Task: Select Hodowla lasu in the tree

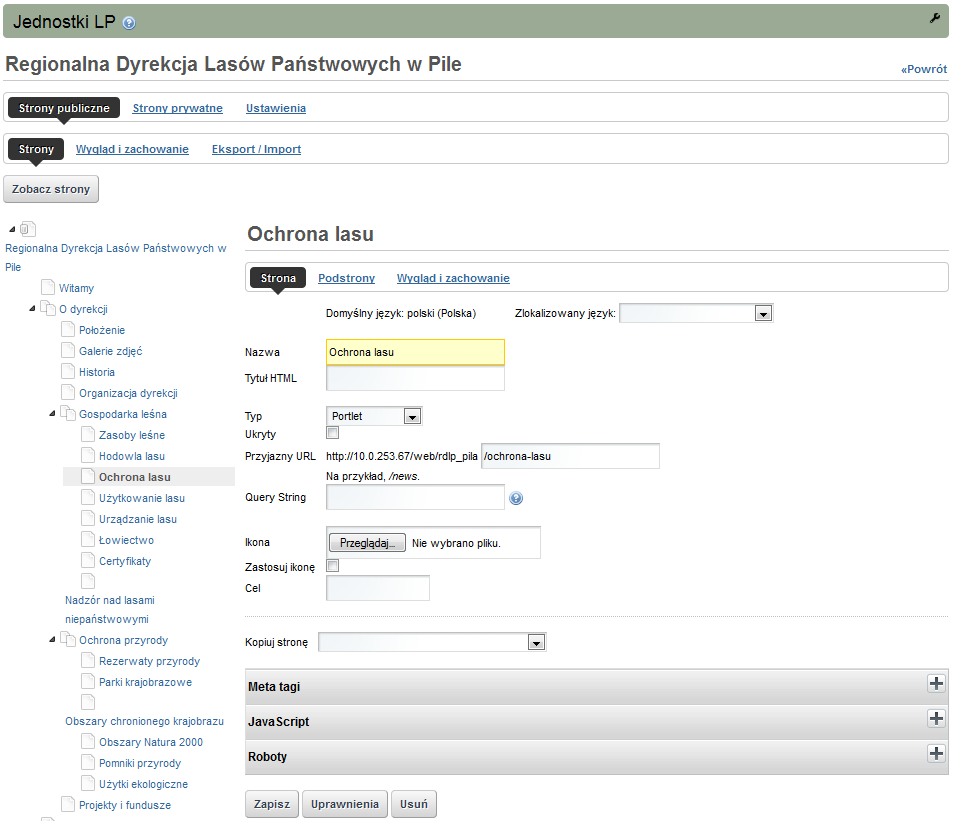Action: pos(132,456)
